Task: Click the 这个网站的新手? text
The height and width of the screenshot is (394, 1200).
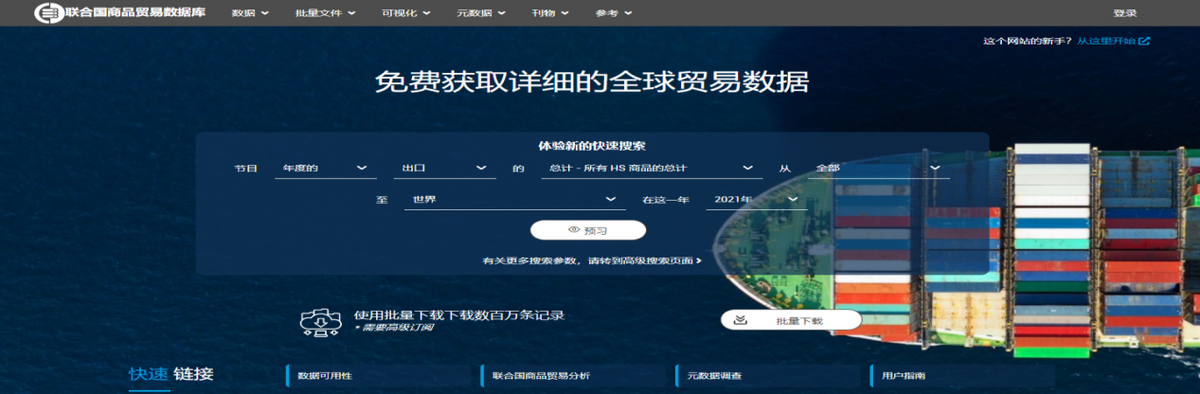Action: coord(1028,41)
